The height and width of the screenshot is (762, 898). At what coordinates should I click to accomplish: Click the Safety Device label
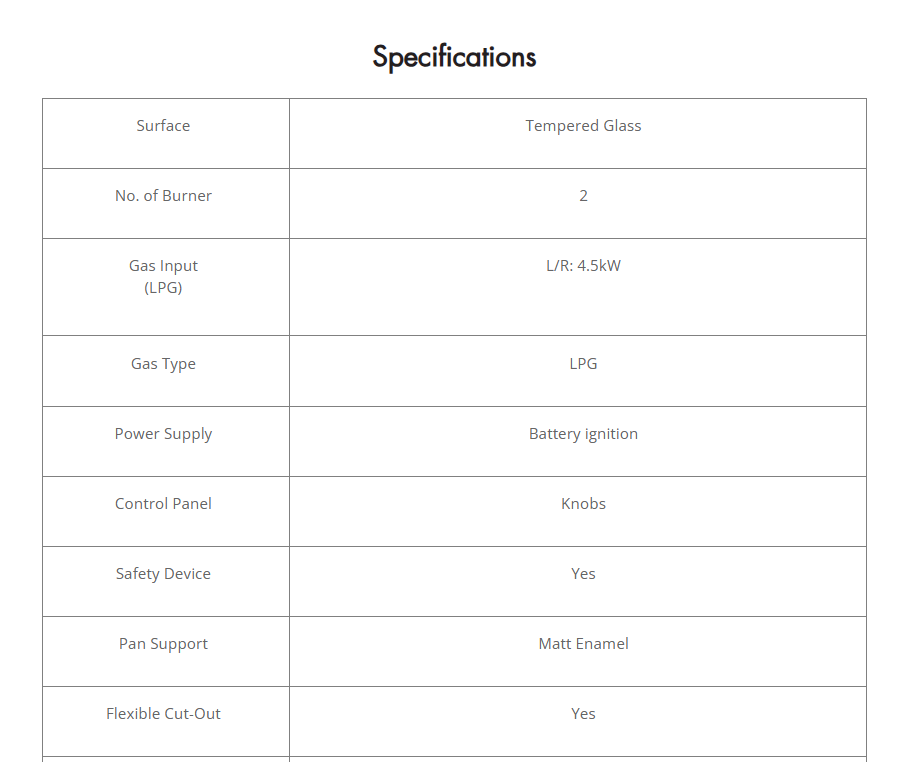point(163,574)
